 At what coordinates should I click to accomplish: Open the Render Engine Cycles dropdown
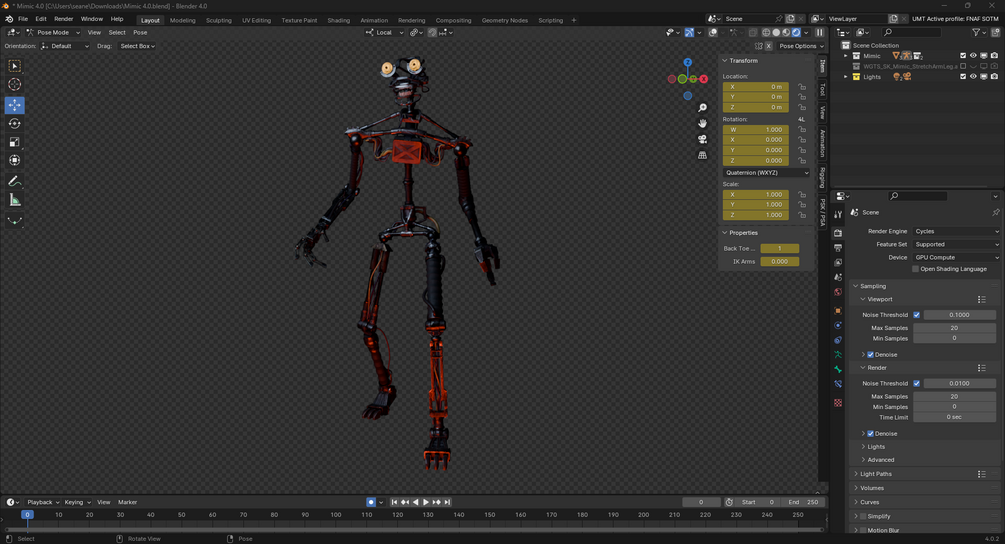[956, 231]
